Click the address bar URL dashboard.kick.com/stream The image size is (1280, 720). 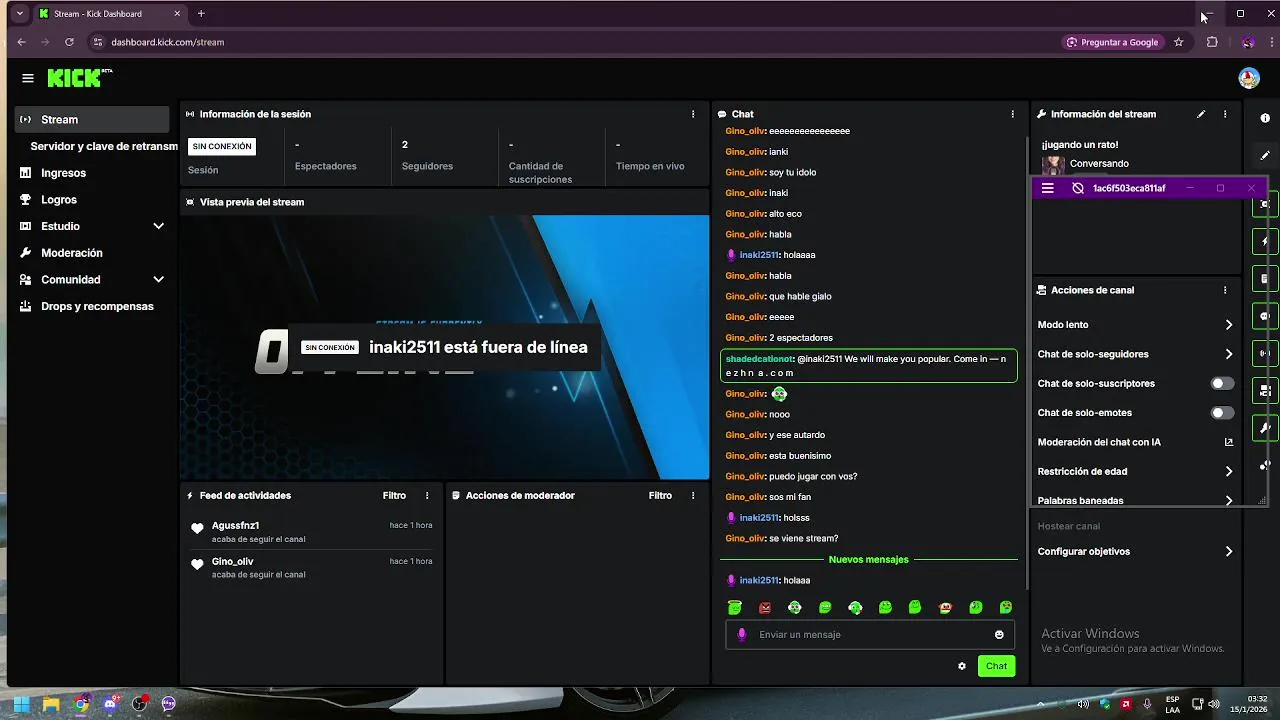(167, 42)
